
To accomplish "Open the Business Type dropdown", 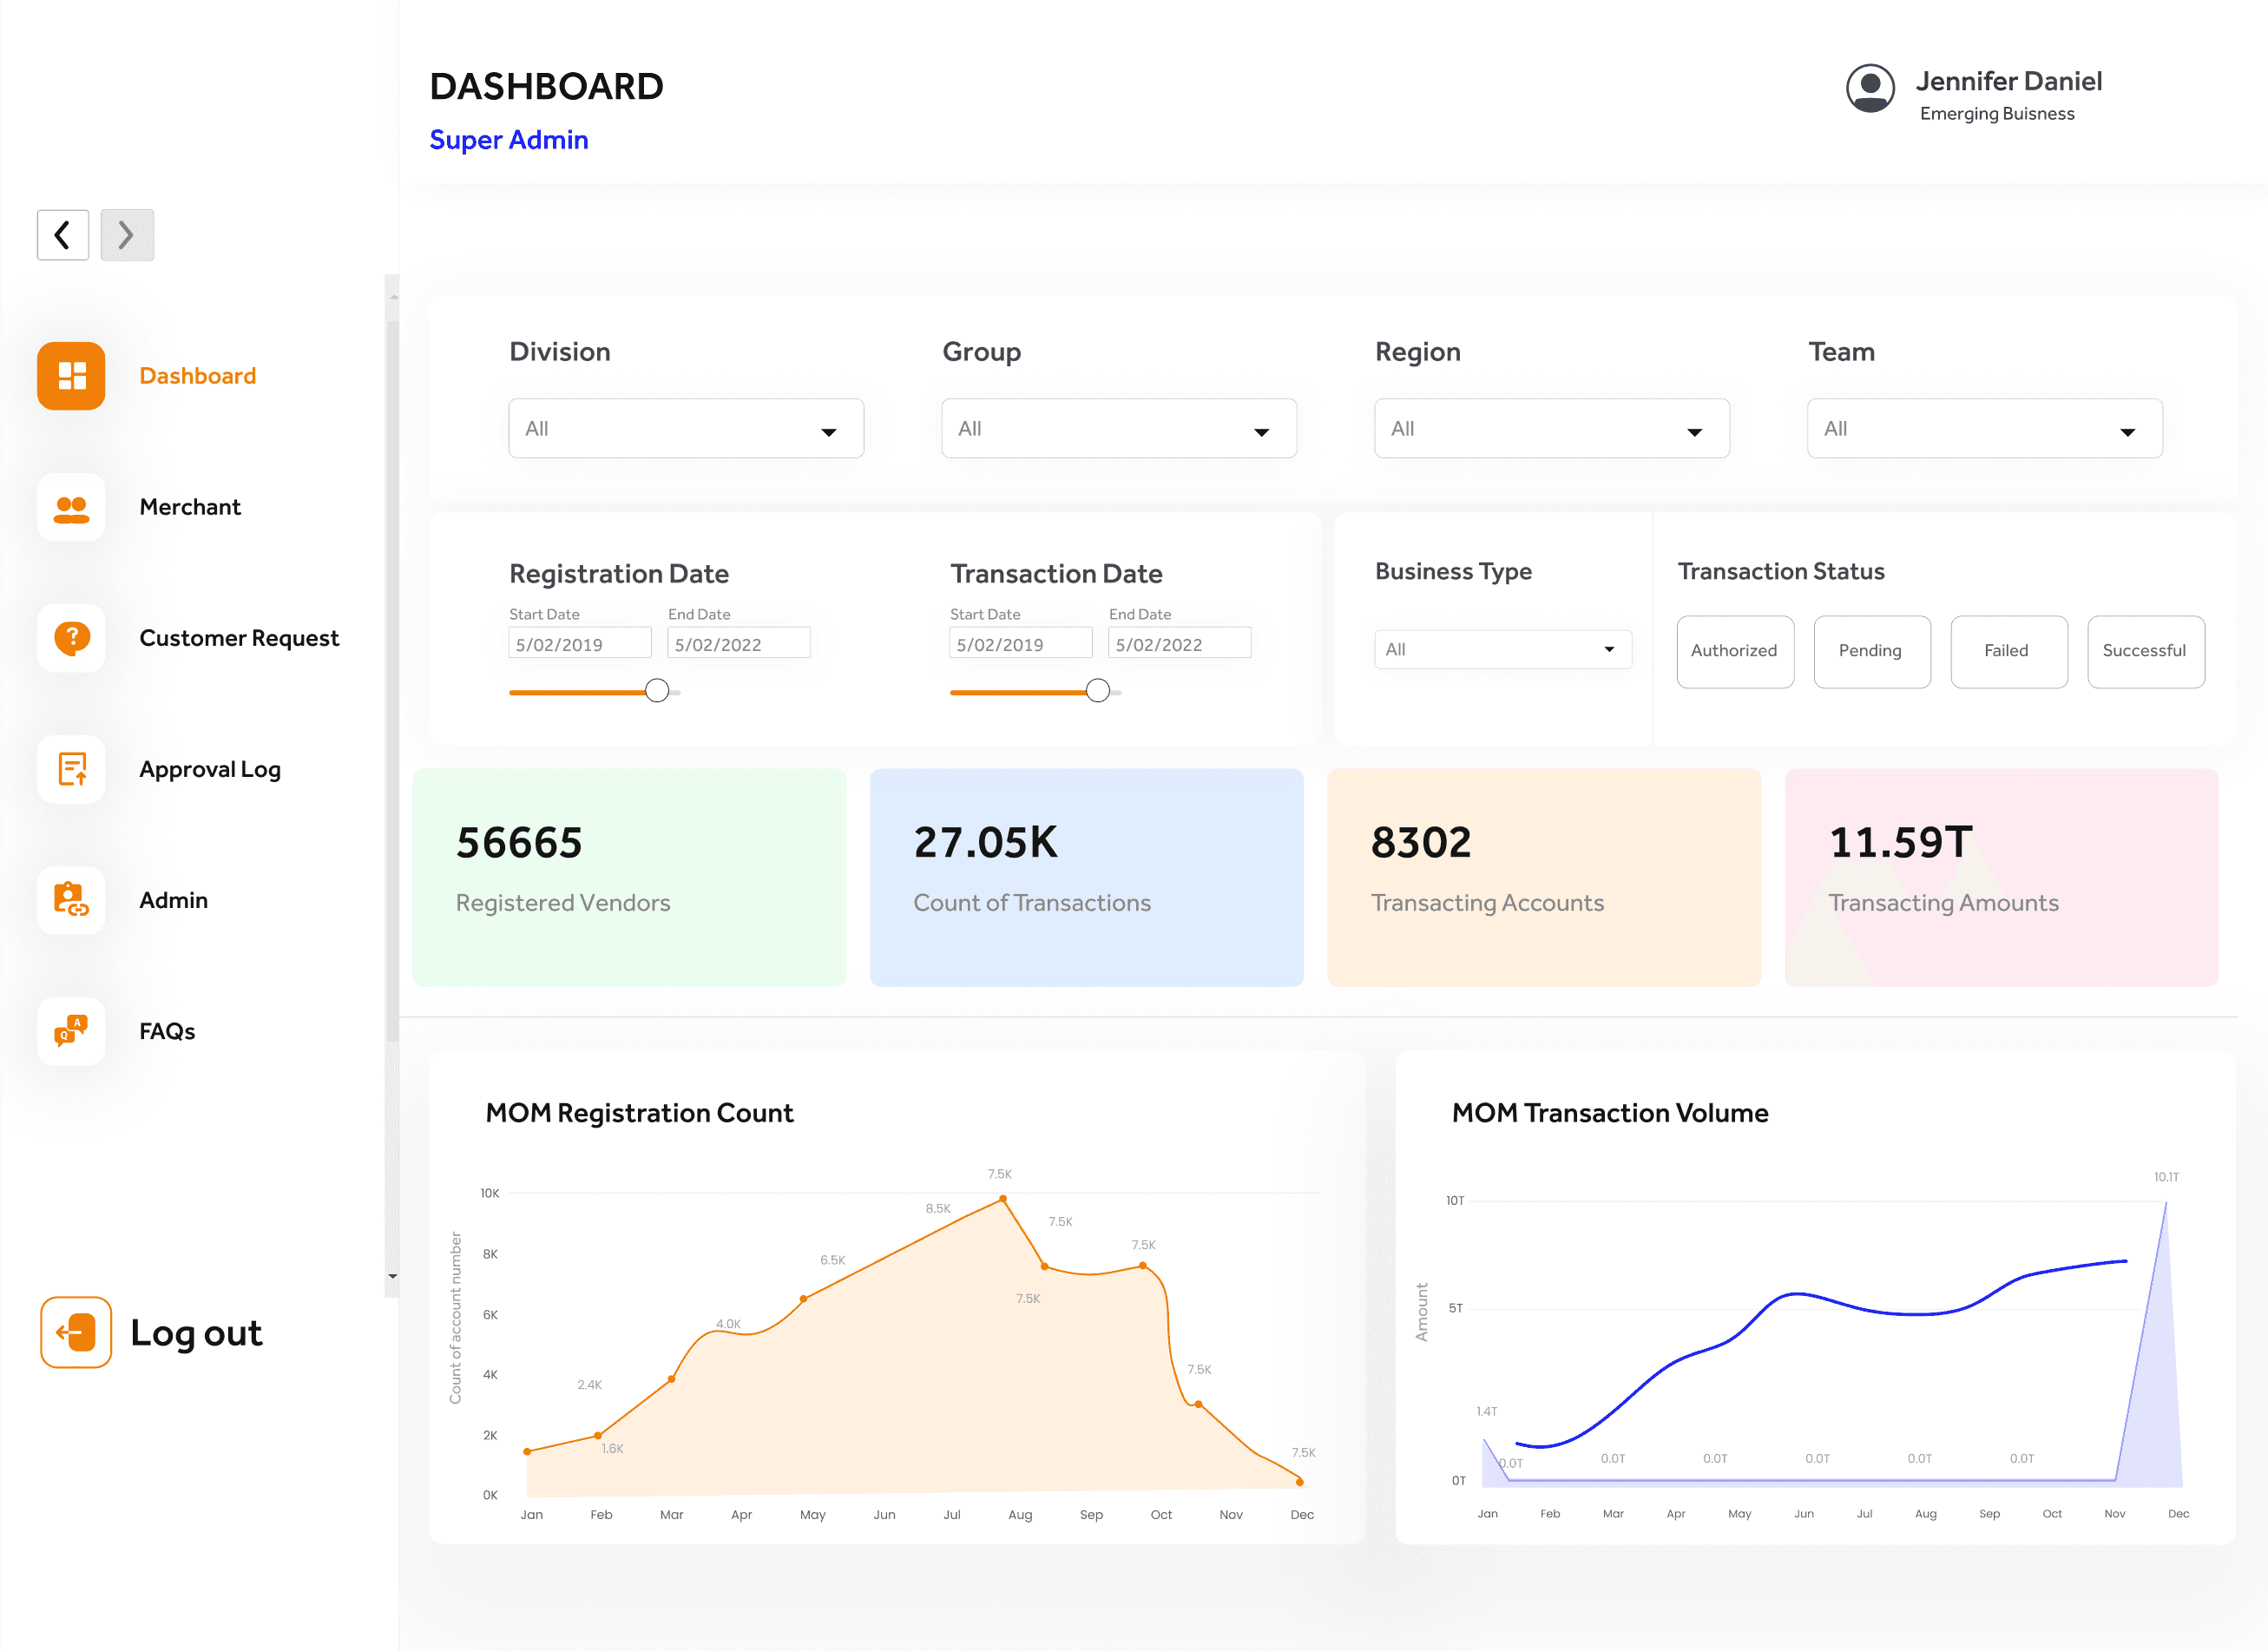I will [1503, 650].
